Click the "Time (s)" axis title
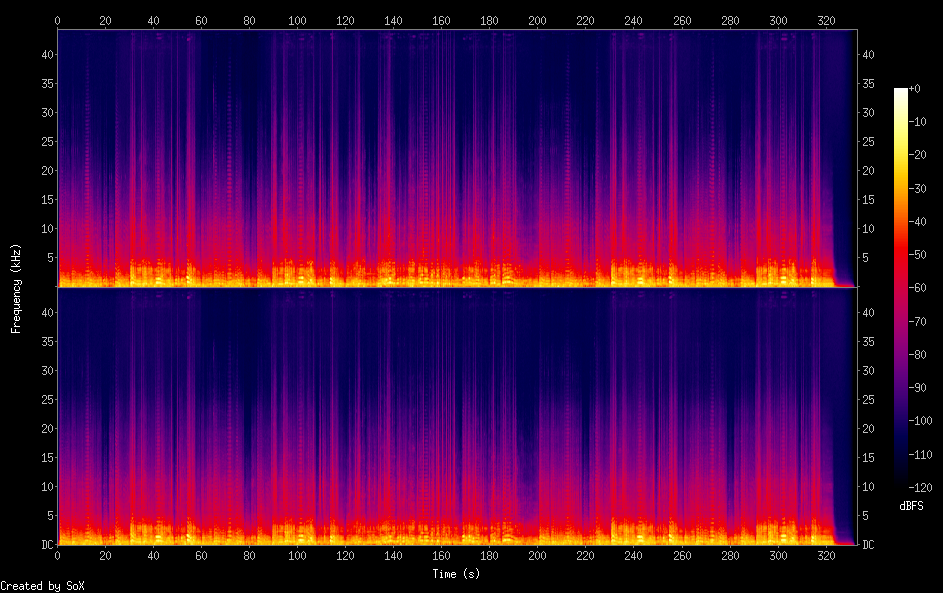 [456, 574]
